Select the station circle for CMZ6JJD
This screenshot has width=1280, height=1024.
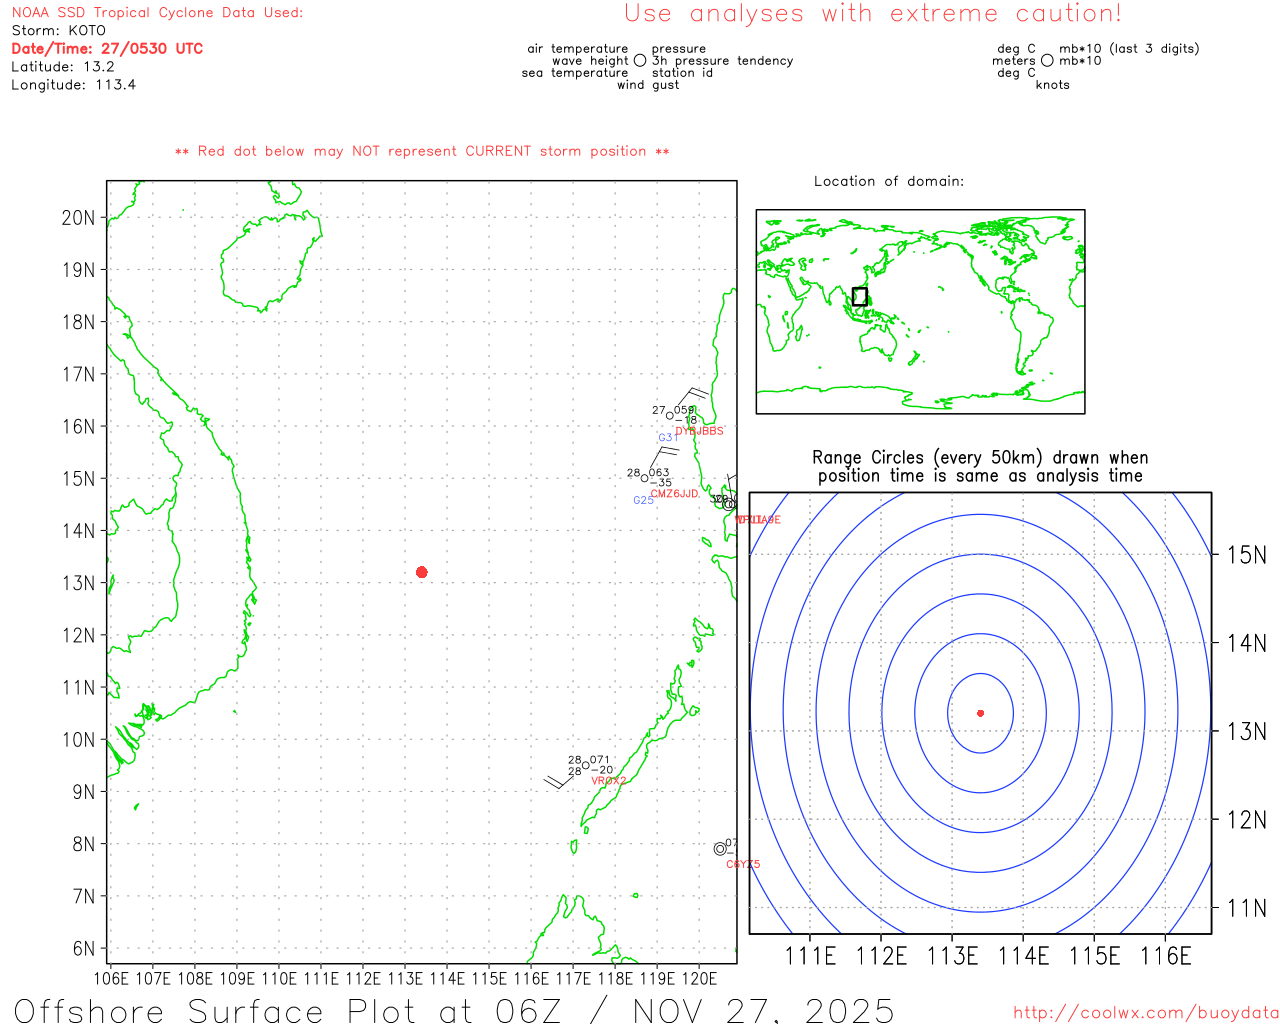point(644,478)
